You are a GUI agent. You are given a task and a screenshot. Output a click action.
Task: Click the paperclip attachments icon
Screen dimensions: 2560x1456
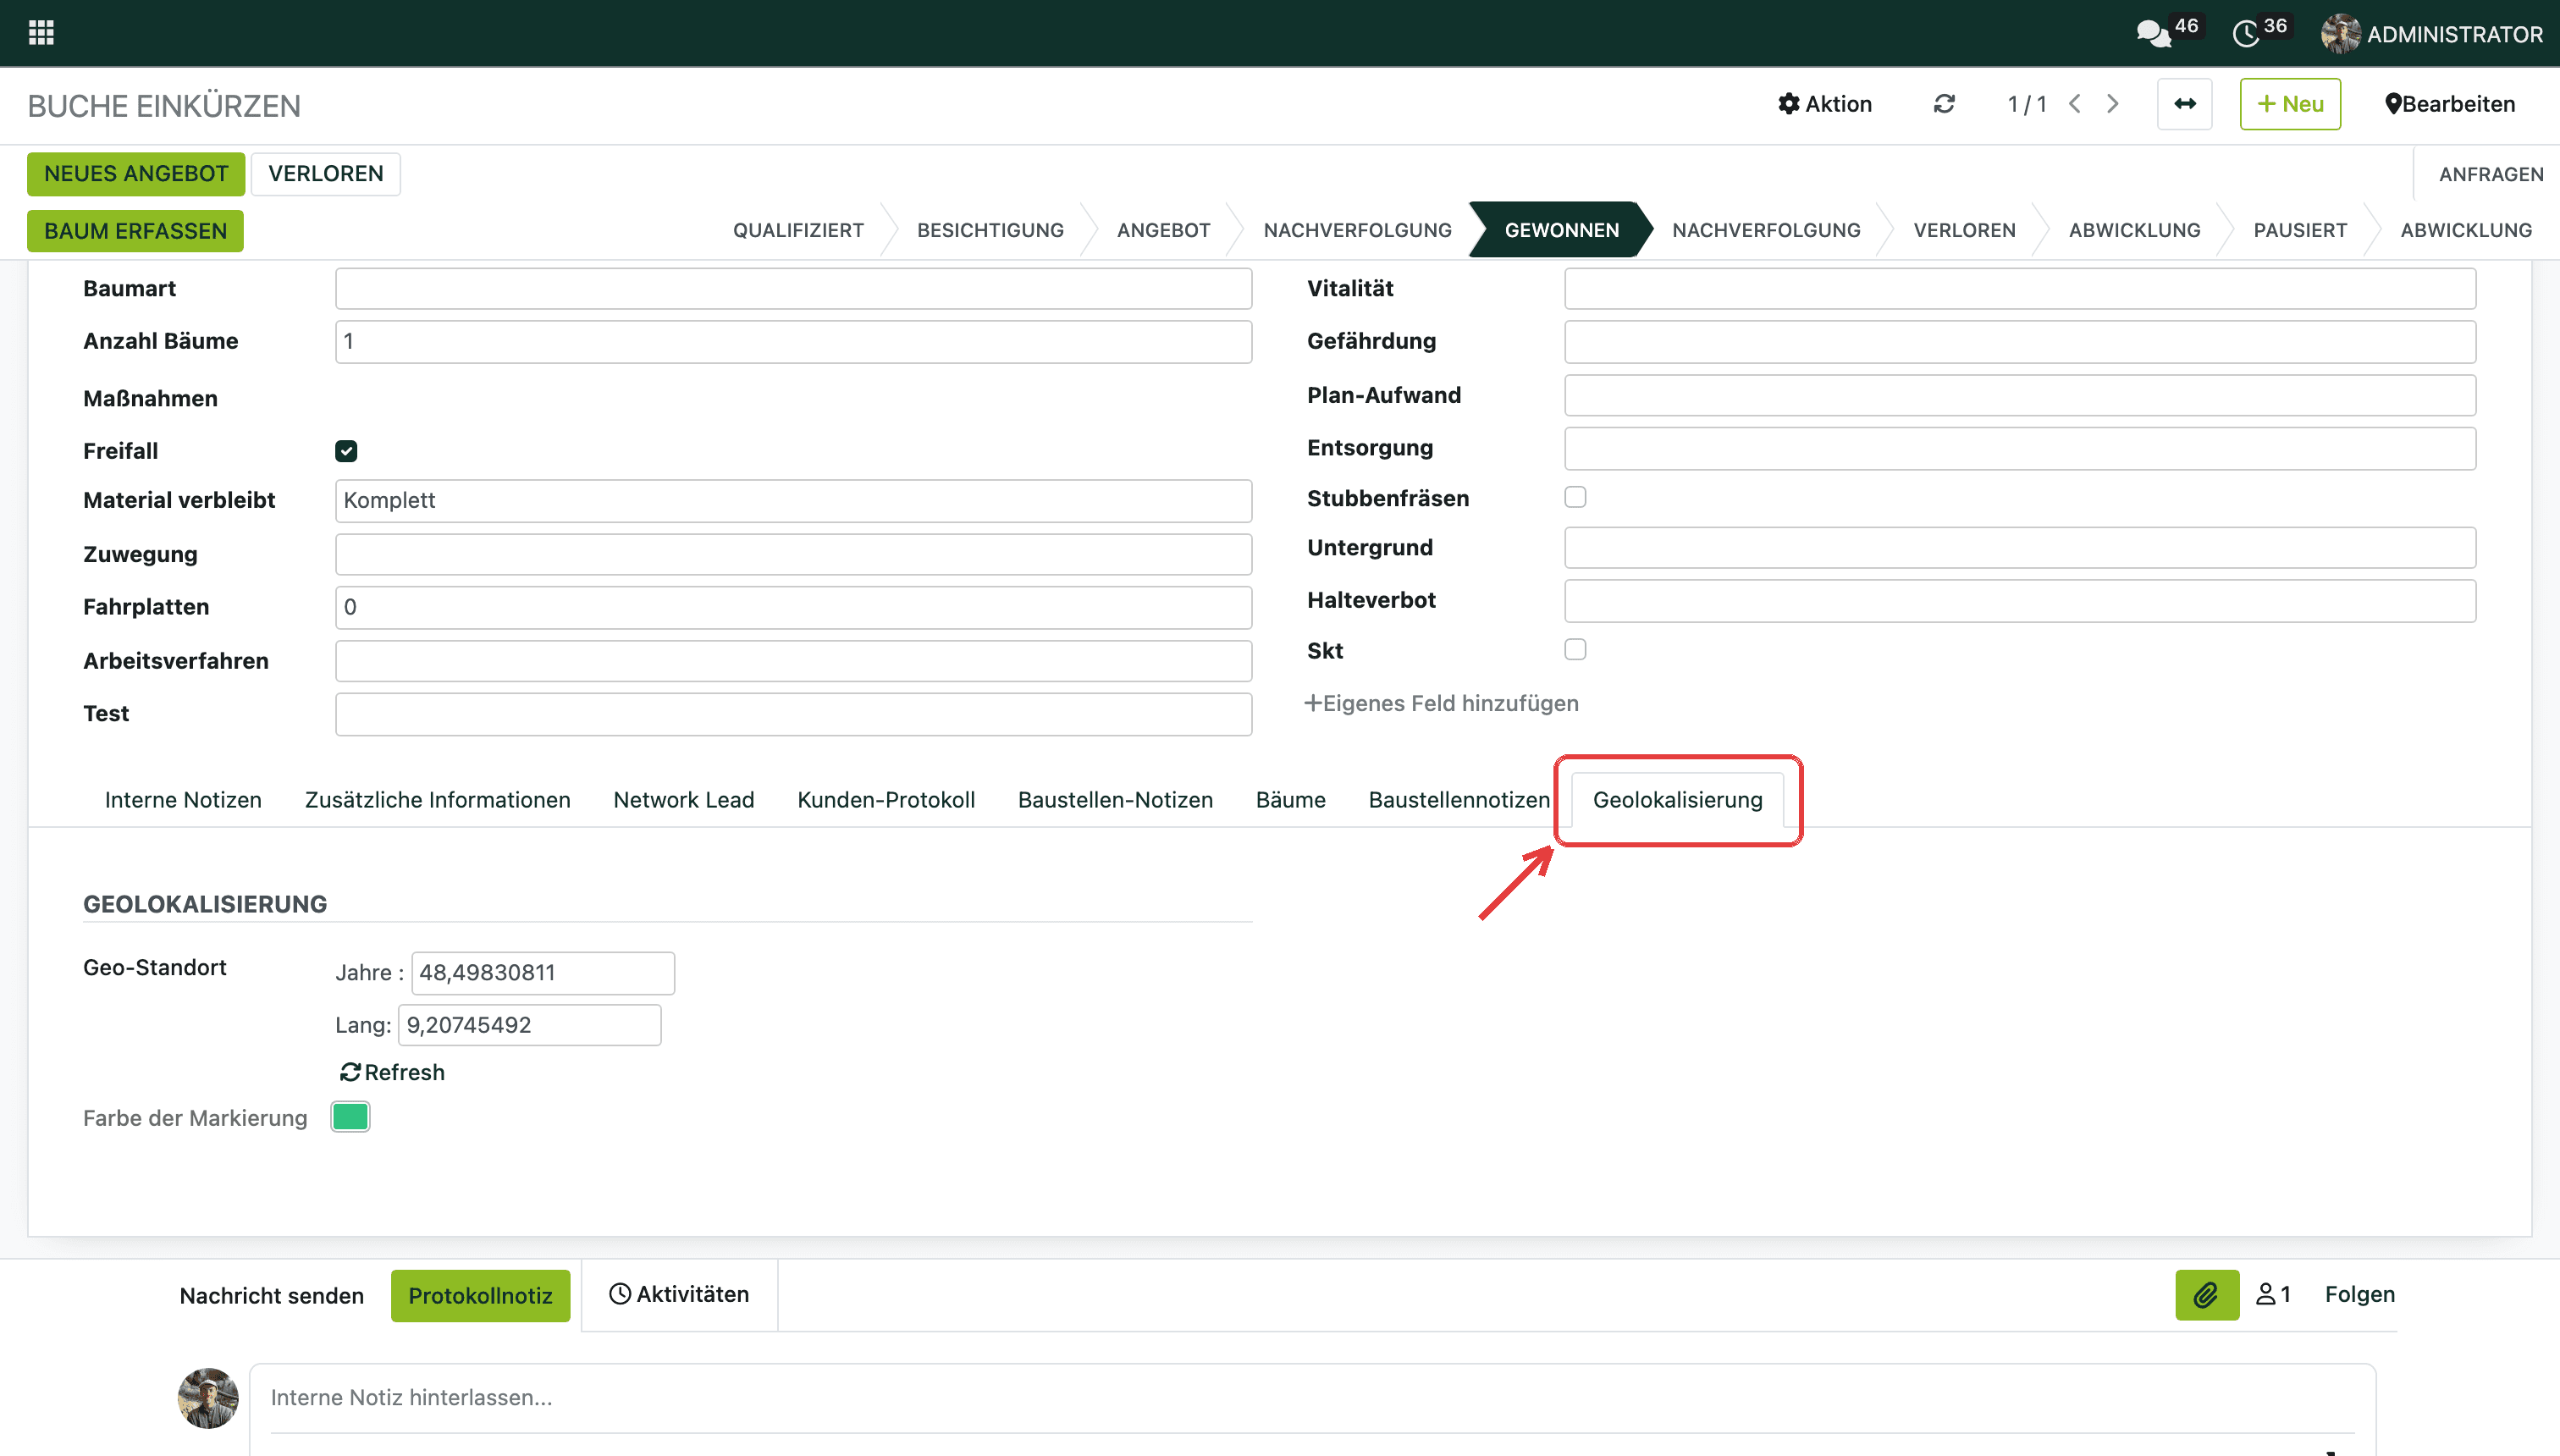pyautogui.click(x=2207, y=1295)
